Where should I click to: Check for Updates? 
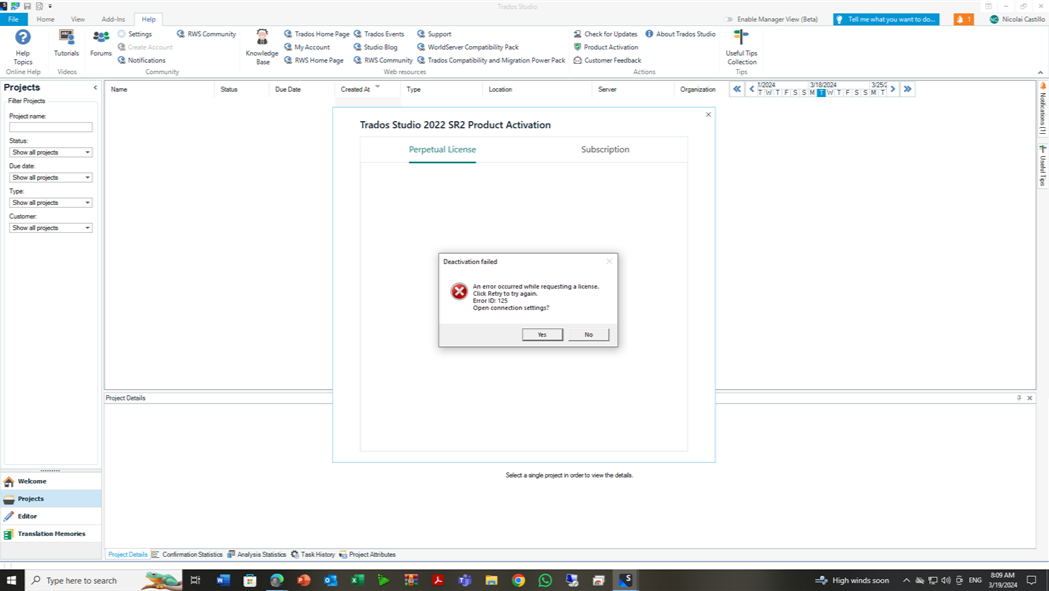coord(605,34)
